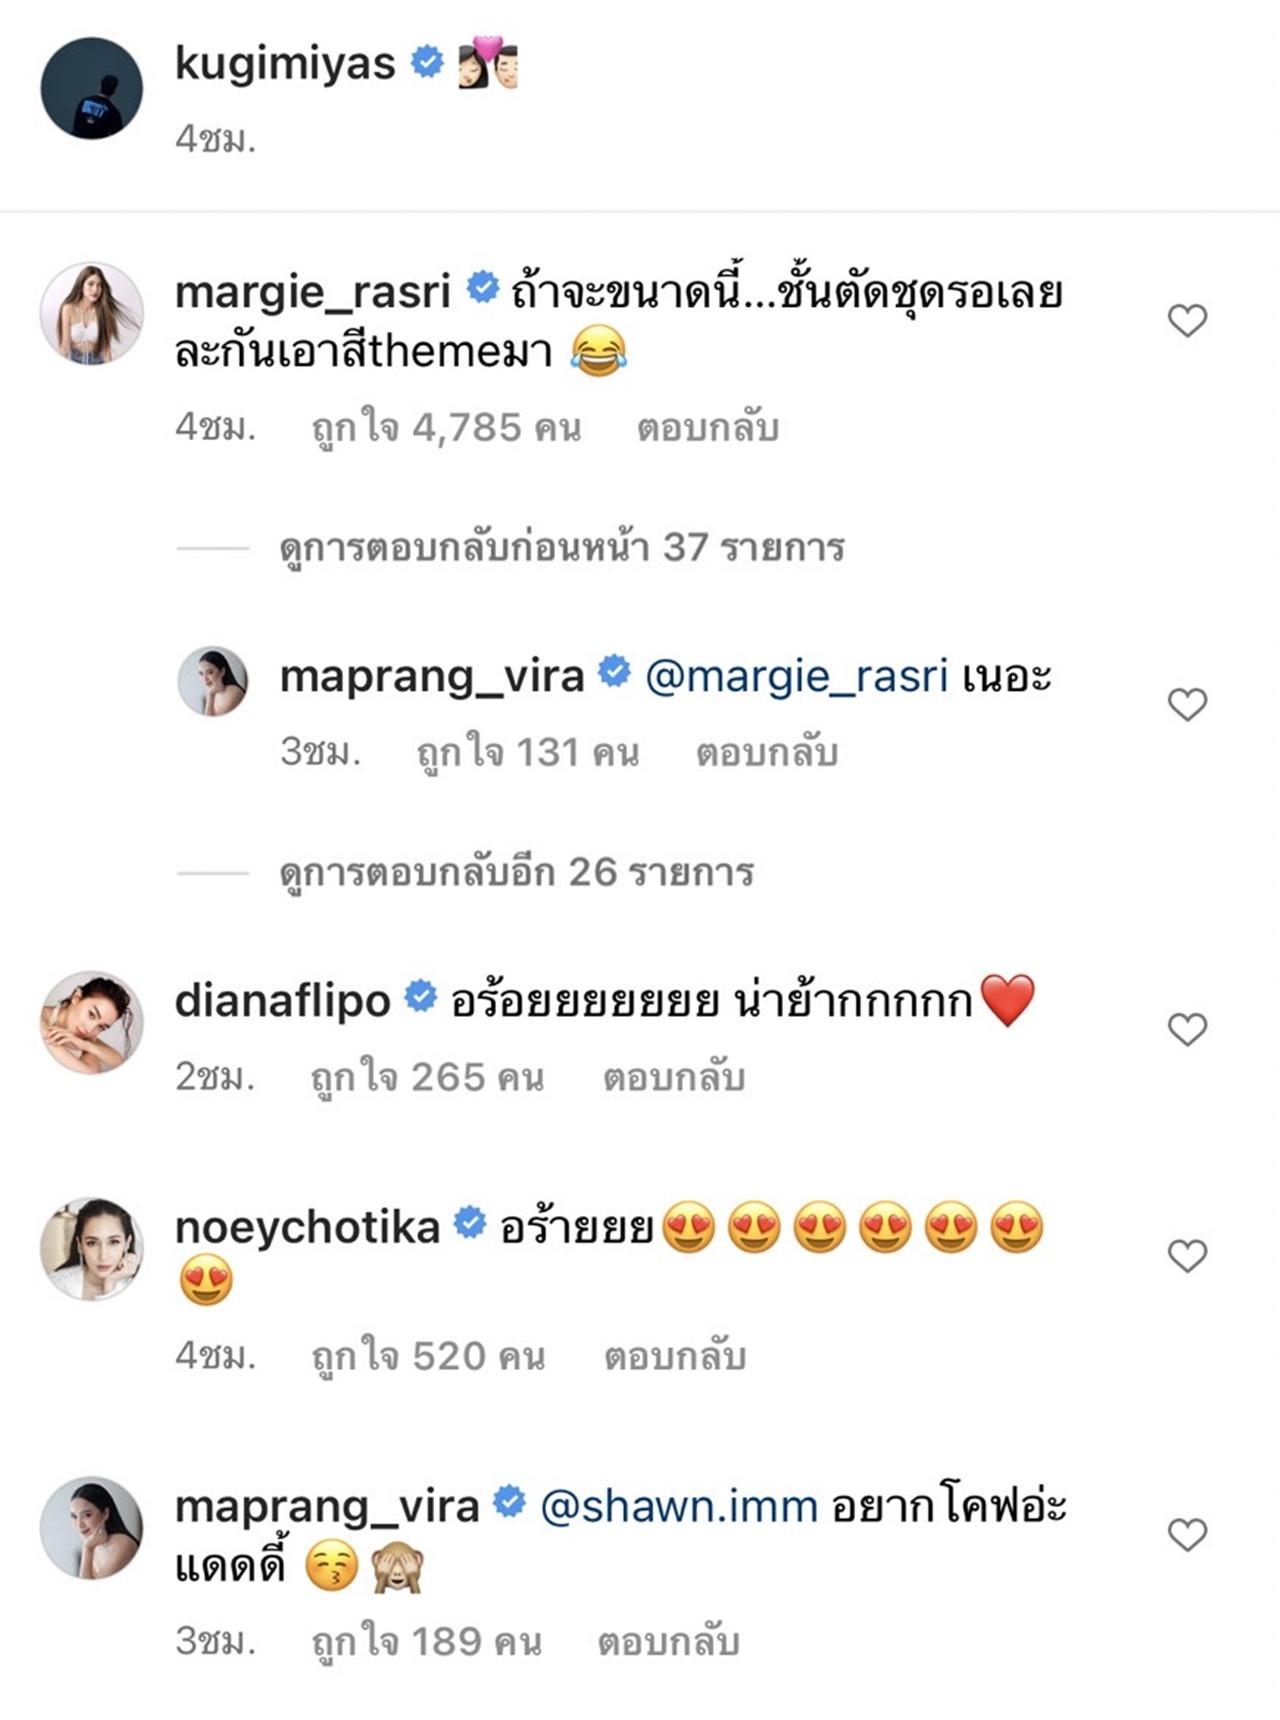Open noeychotika's profile avatar

pyautogui.click(x=91, y=1248)
